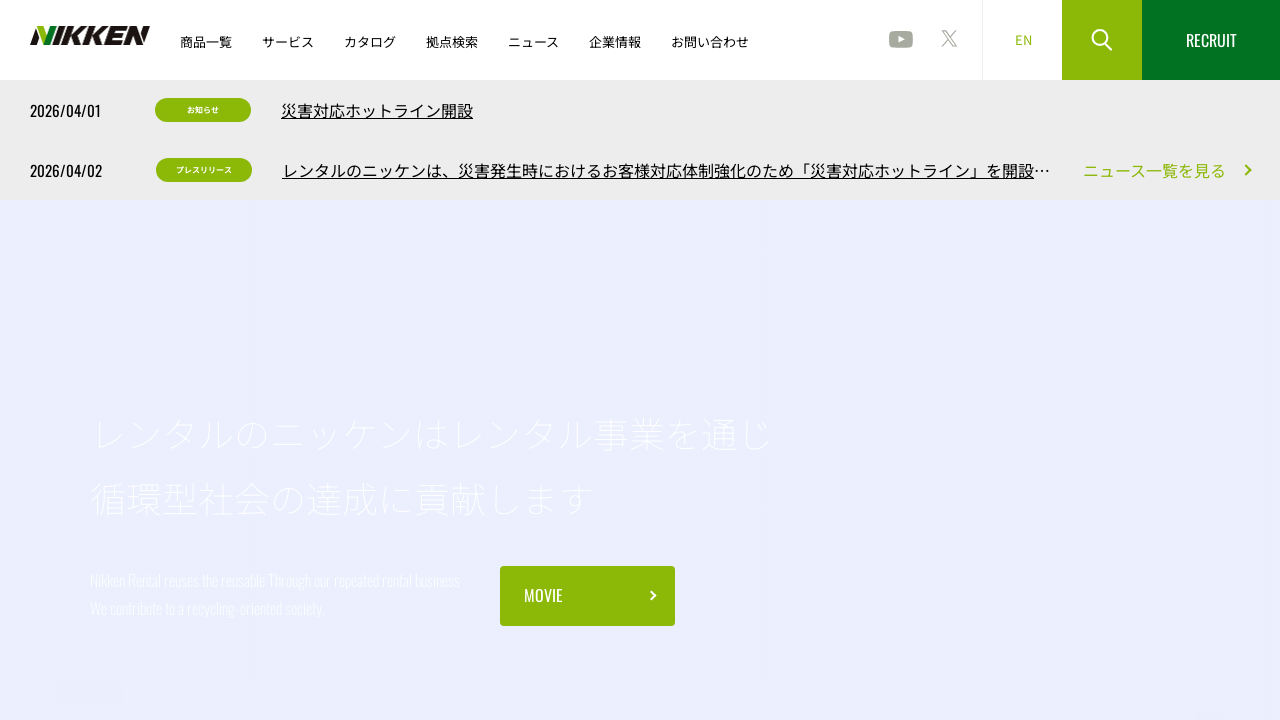Open the RECRUIT page
This screenshot has height=720, width=1280.
(1210, 40)
